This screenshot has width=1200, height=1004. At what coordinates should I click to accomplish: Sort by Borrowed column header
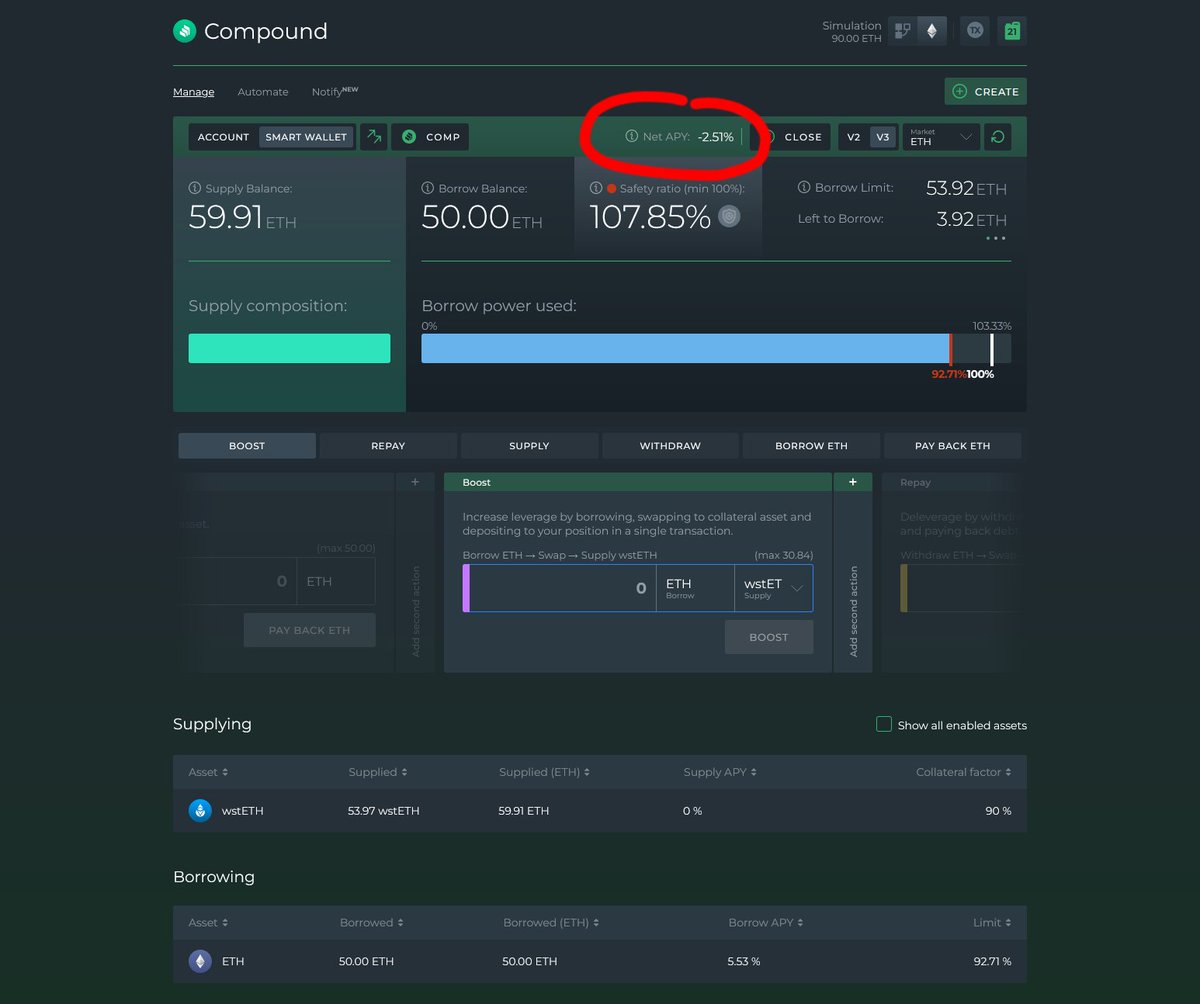click(x=372, y=922)
